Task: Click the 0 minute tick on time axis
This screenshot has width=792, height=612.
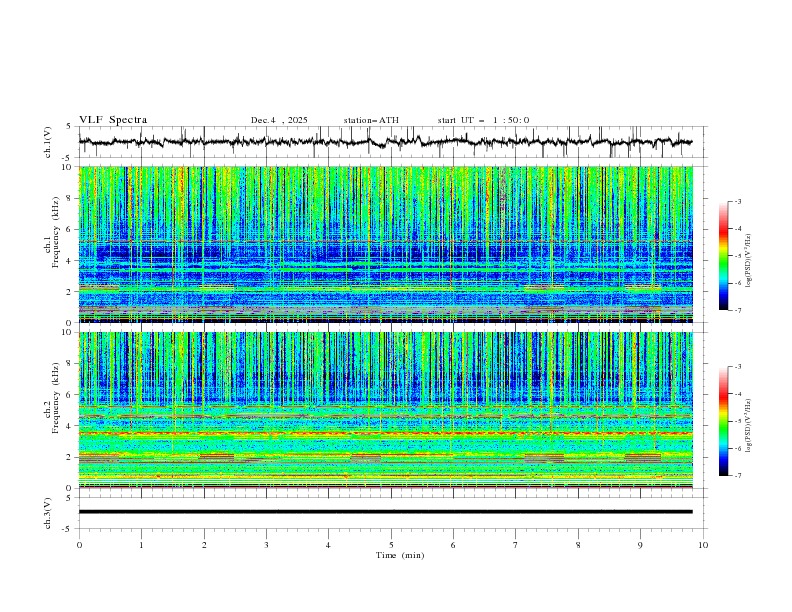Action: (x=80, y=545)
